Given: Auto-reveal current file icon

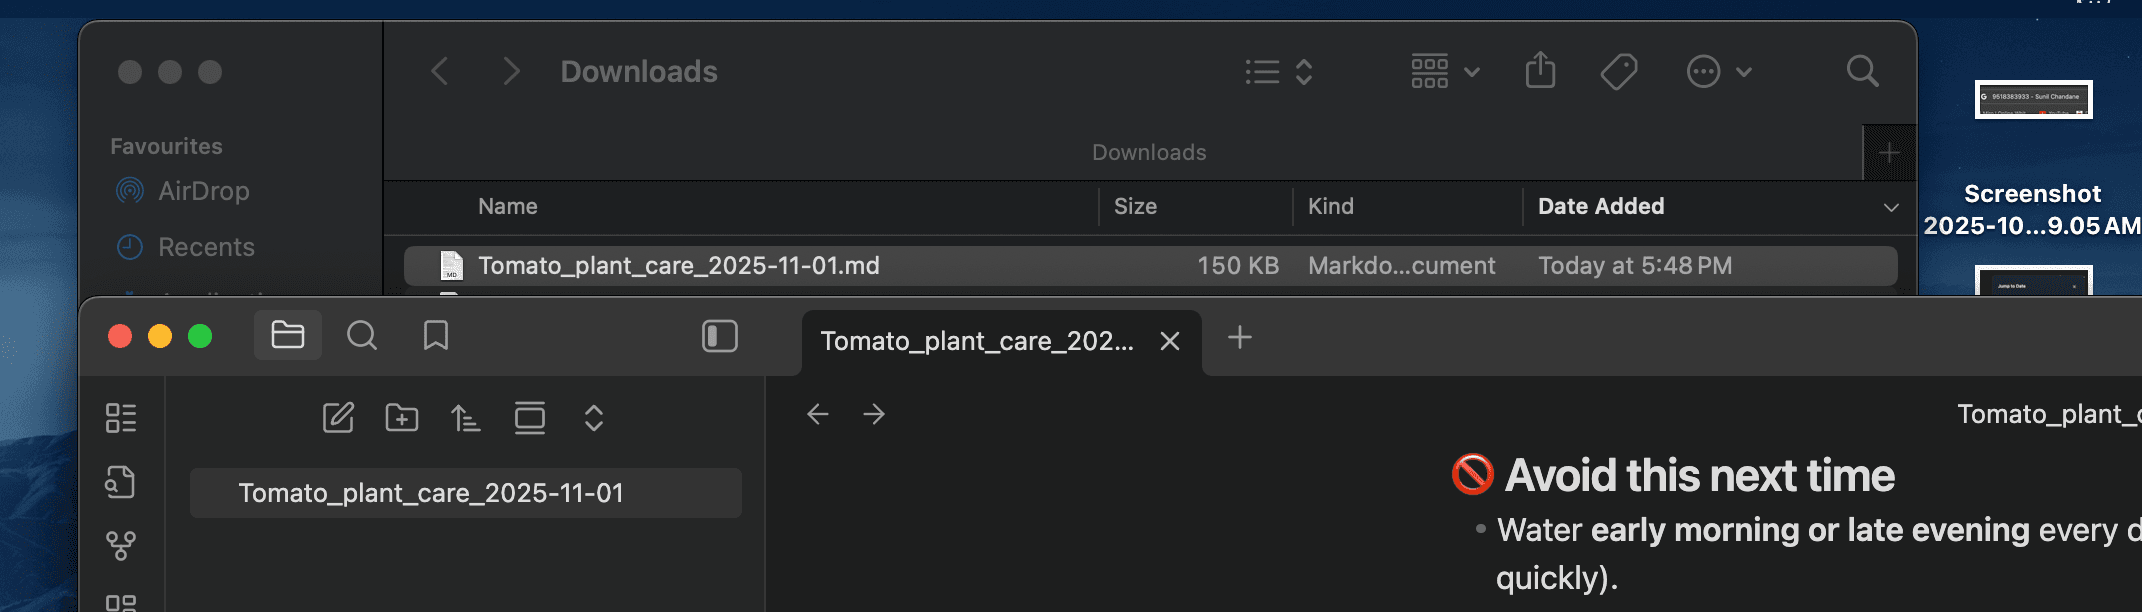Looking at the screenshot, I should 530,418.
